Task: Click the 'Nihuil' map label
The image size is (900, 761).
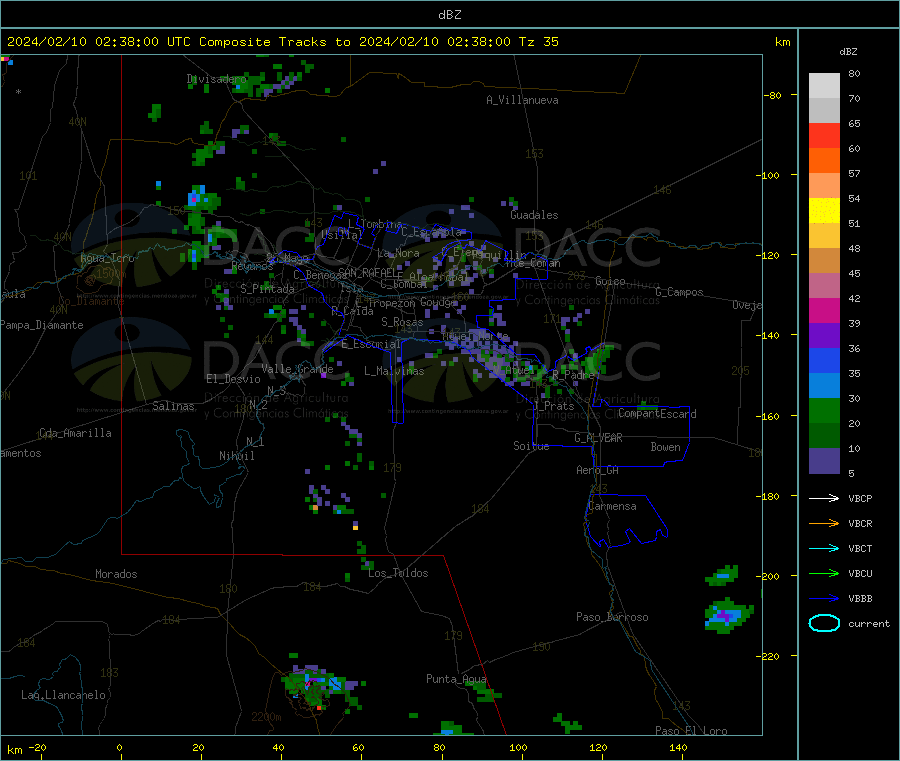Action: (x=237, y=456)
